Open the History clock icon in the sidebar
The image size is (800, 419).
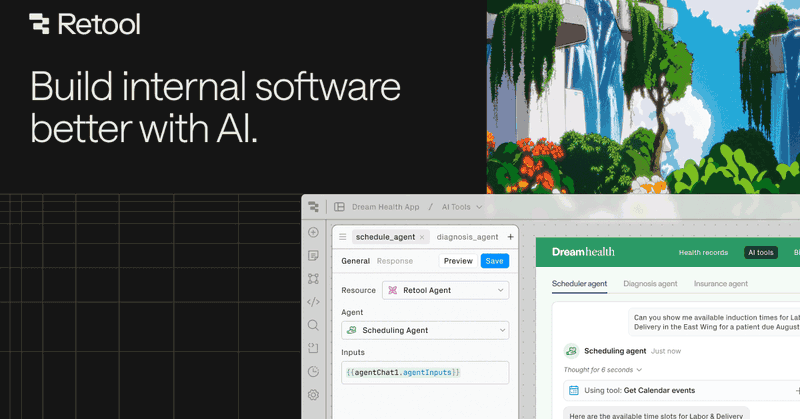pyautogui.click(x=313, y=372)
